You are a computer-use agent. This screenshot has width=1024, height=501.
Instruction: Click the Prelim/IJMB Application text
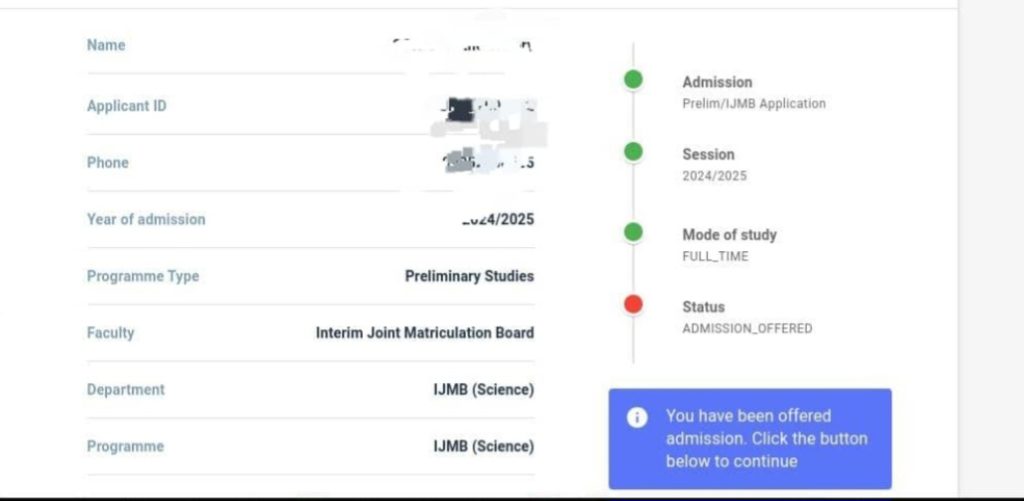coord(754,103)
